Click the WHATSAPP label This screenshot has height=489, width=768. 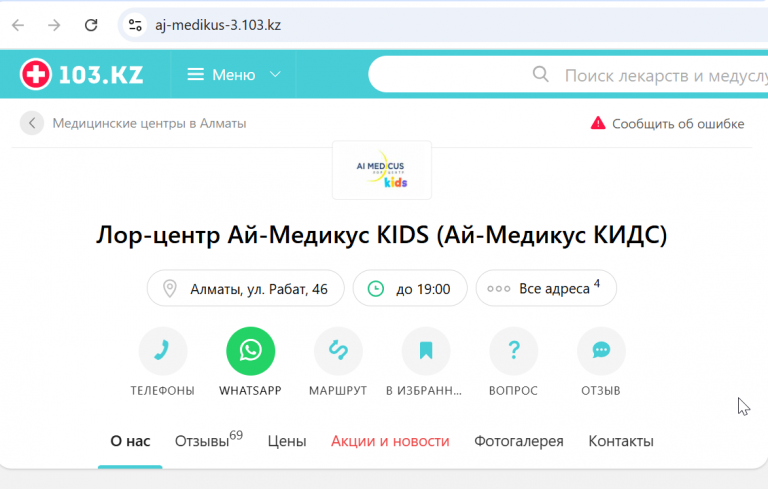click(250, 391)
